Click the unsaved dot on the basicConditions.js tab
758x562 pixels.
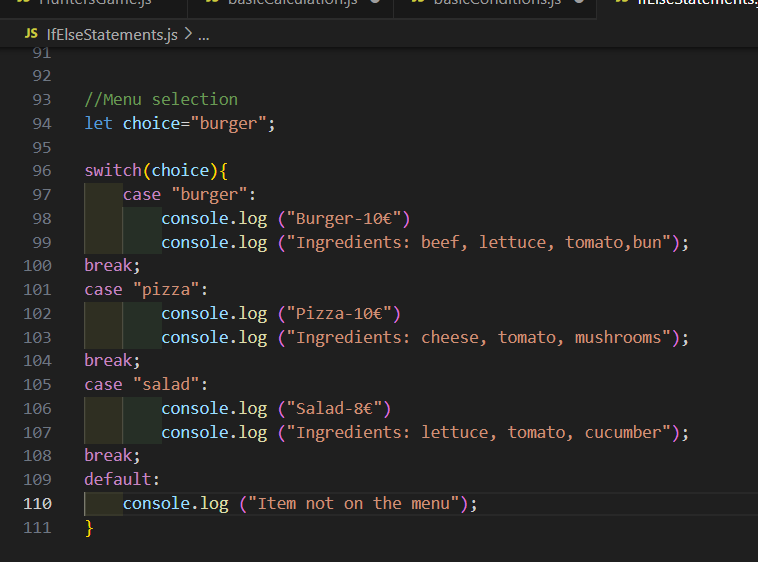pyautogui.click(x=577, y=3)
